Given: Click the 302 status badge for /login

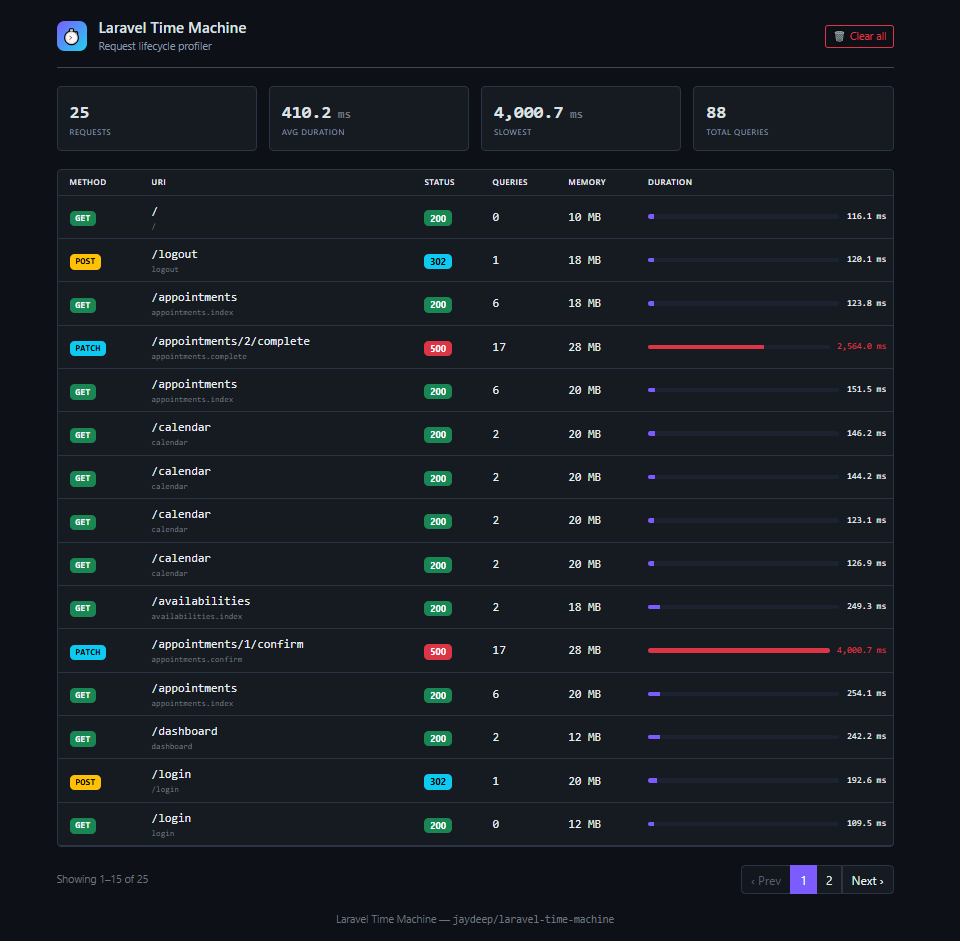Looking at the screenshot, I should coord(438,782).
